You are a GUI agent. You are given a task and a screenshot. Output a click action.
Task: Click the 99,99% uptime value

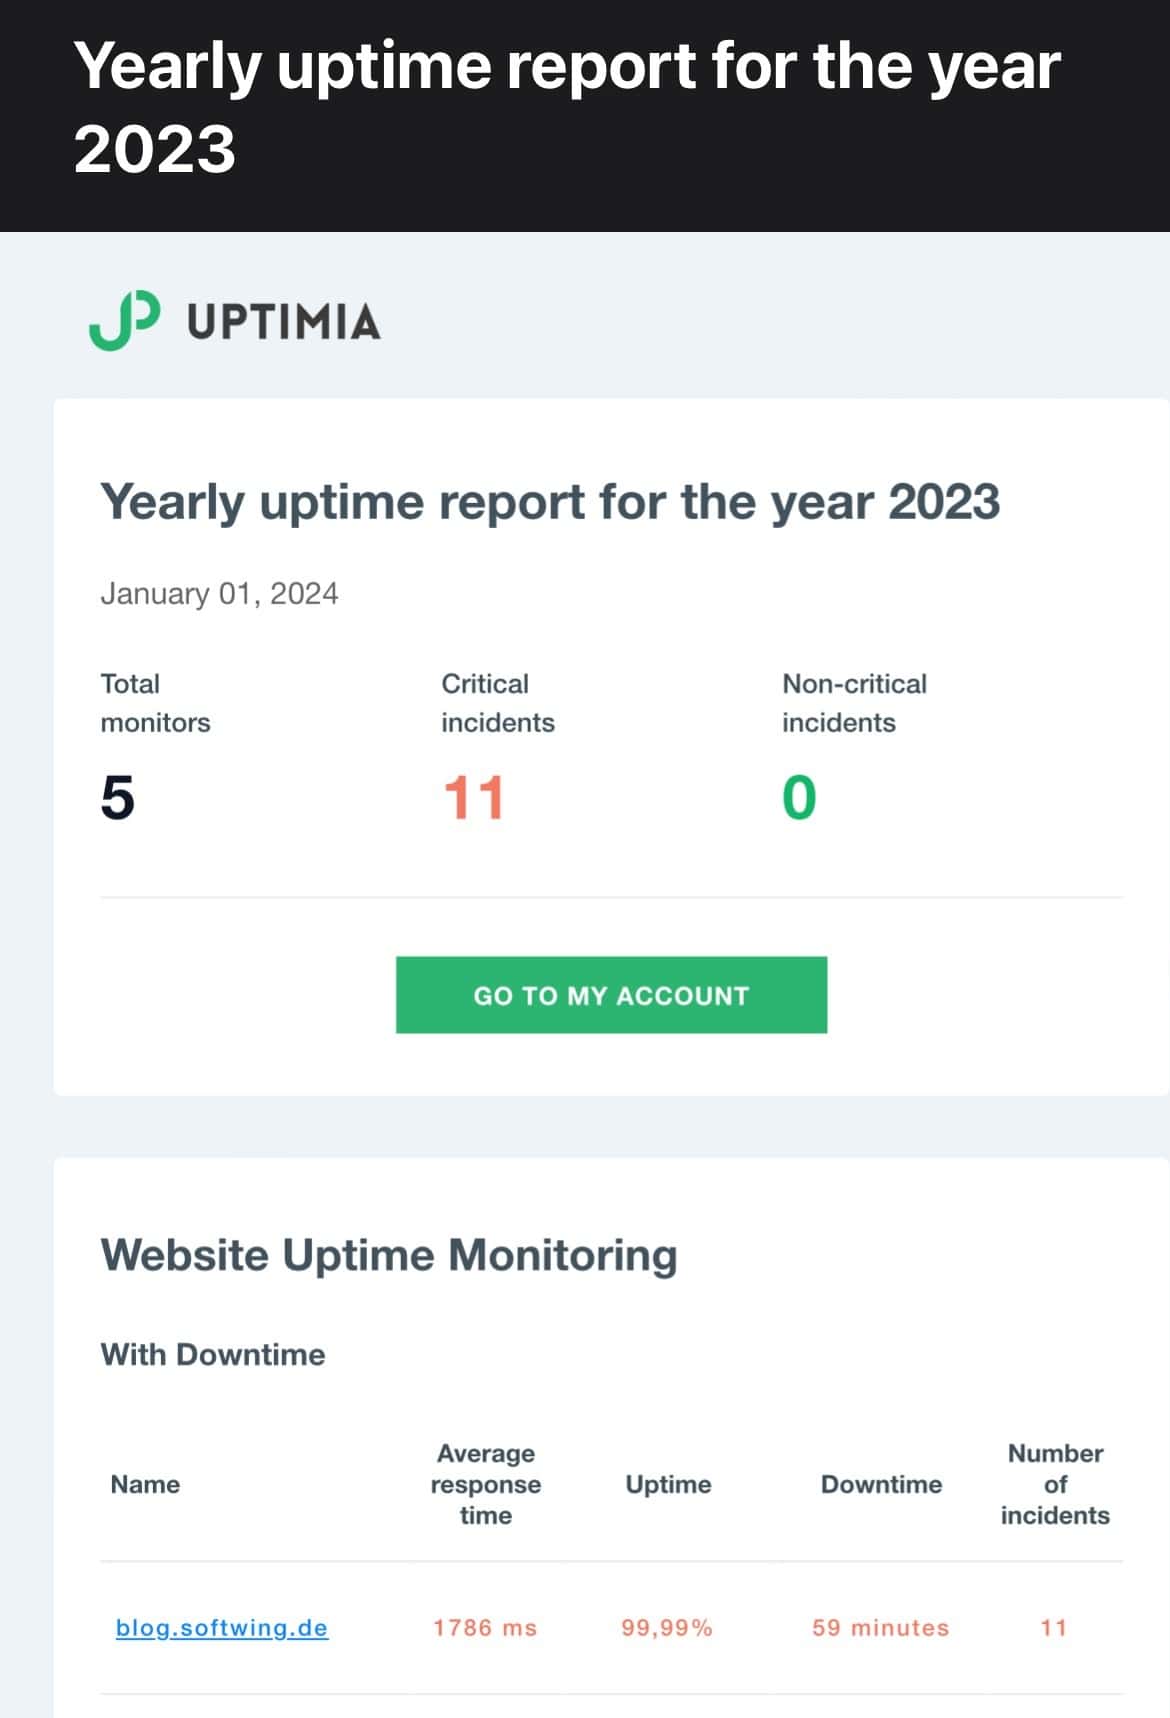click(x=667, y=1627)
